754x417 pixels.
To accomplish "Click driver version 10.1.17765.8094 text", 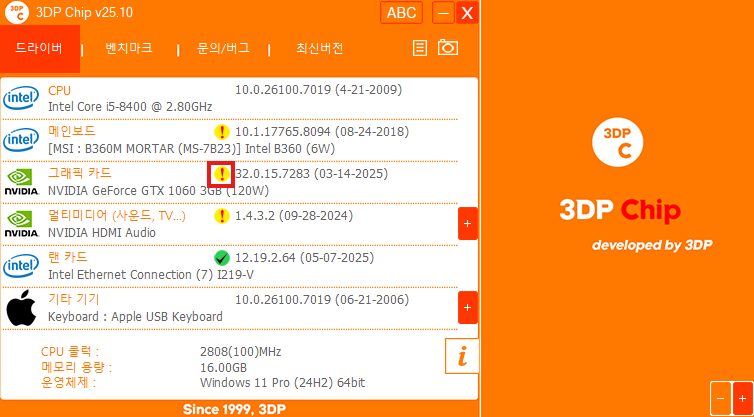I will 322,132.
